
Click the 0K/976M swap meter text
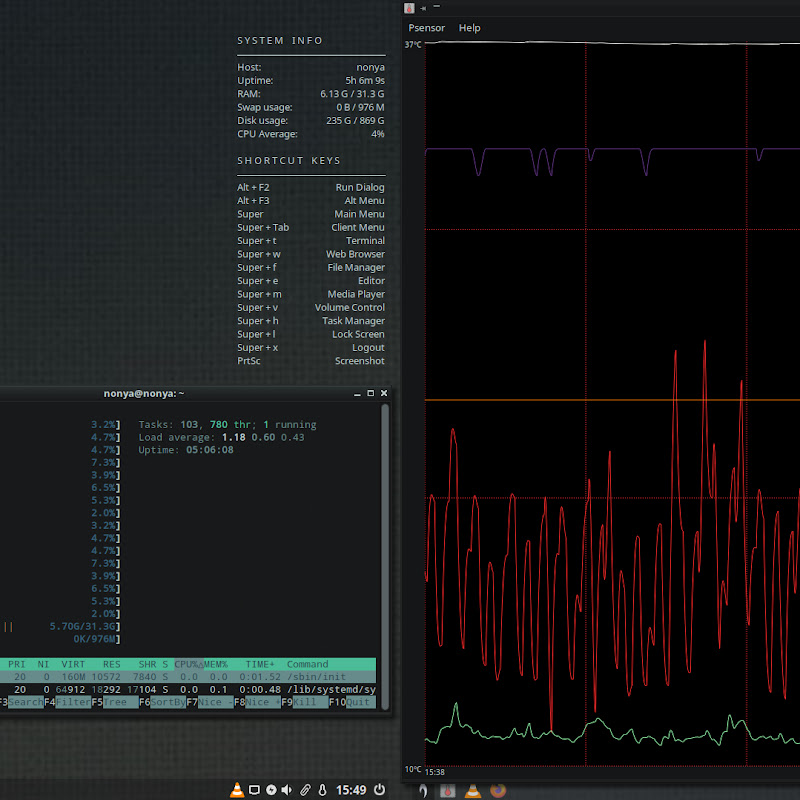[96, 639]
